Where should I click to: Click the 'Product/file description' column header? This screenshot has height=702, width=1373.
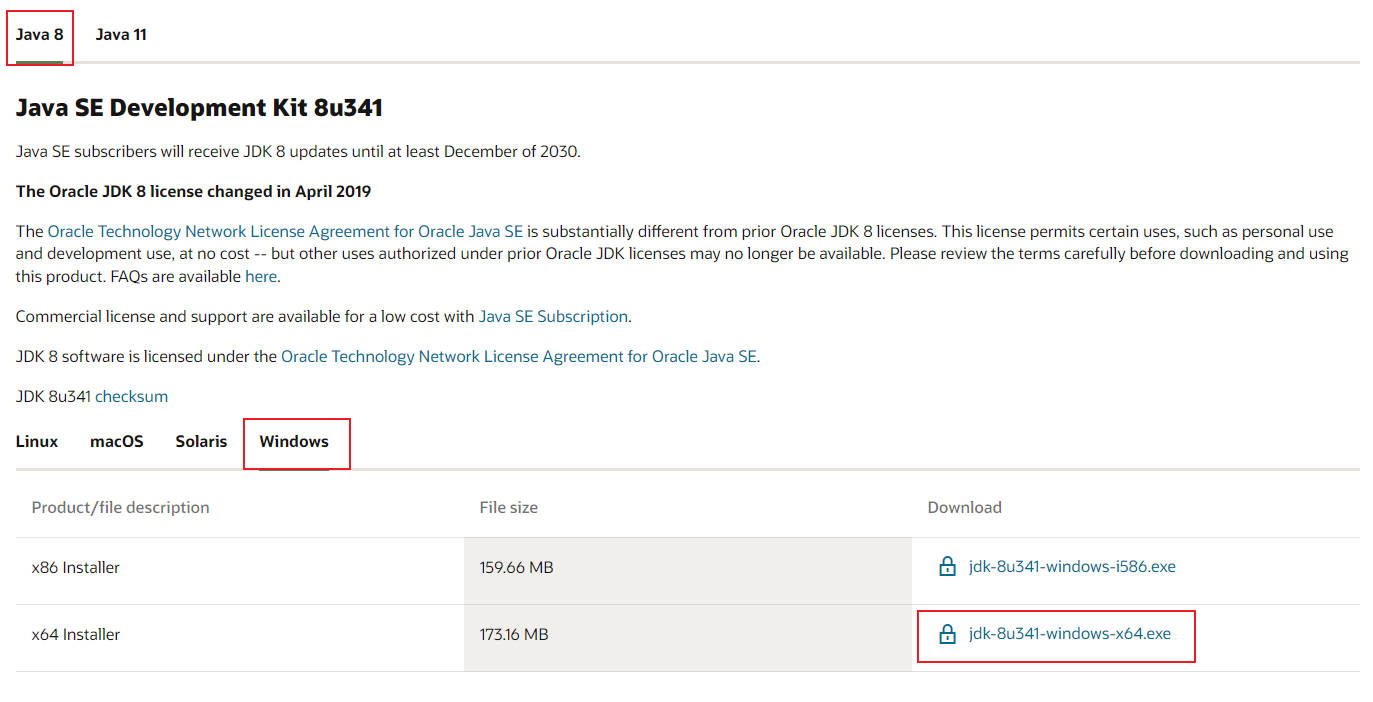[120, 508]
